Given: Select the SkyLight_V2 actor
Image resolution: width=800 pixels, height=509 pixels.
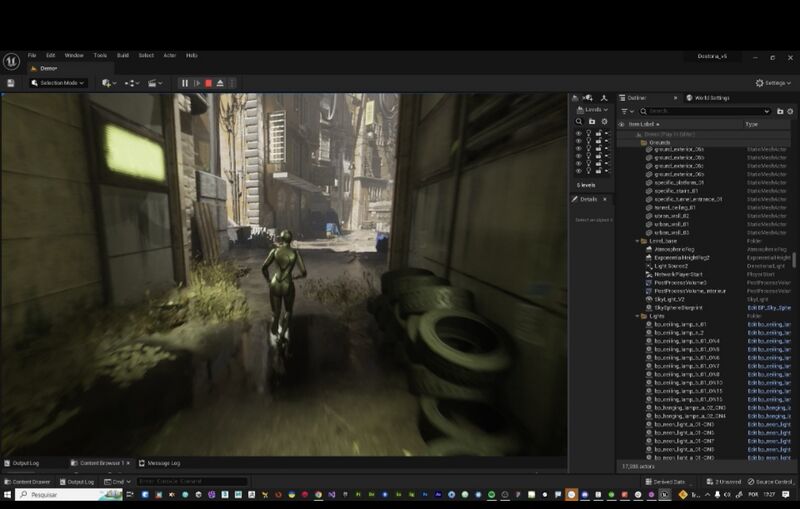Looking at the screenshot, I should pyautogui.click(x=669, y=299).
